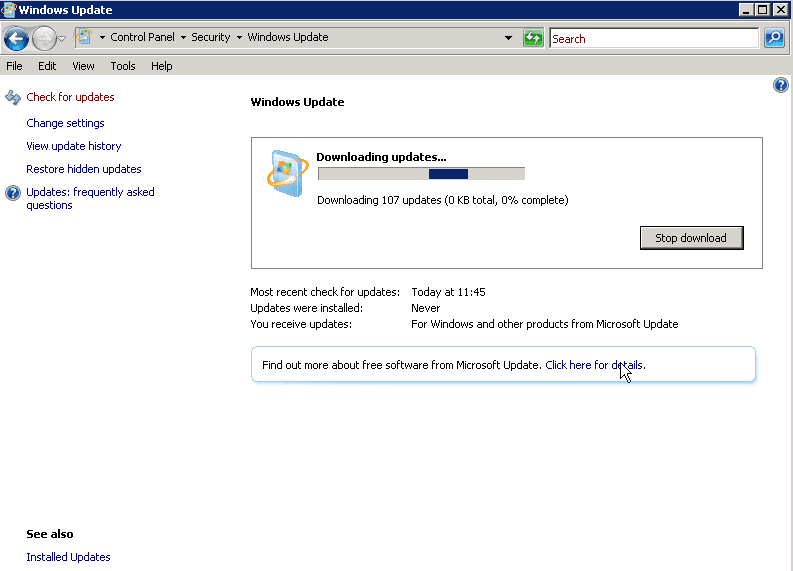This screenshot has height=571, width=793.
Task: Click the Stop download button
Action: pos(691,238)
